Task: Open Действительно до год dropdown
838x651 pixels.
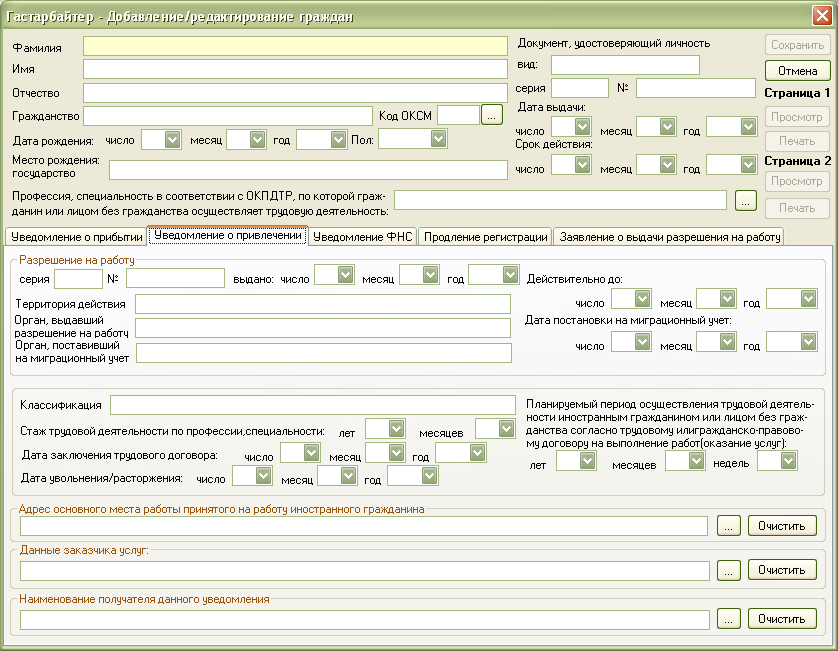Action: tap(808, 299)
